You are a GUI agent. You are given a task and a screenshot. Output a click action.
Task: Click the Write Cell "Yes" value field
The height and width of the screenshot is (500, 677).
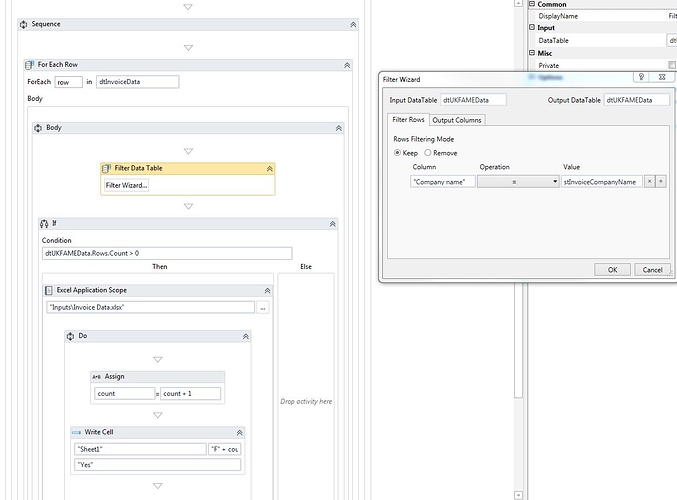tap(158, 465)
